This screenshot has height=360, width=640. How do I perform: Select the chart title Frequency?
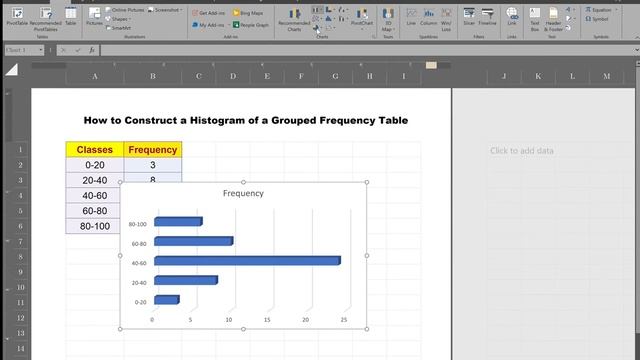click(243, 193)
